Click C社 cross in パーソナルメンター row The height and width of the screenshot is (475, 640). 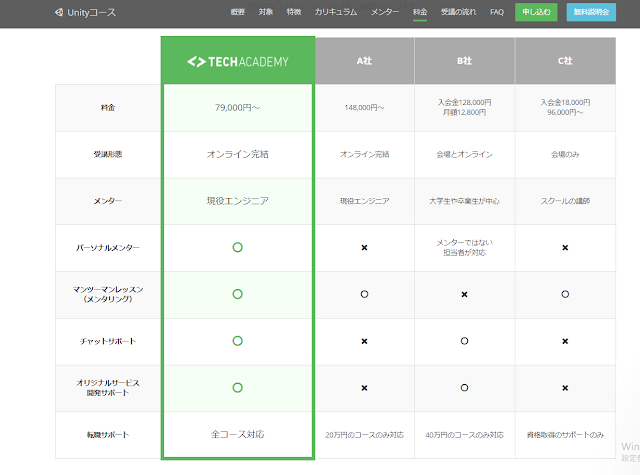pos(565,248)
